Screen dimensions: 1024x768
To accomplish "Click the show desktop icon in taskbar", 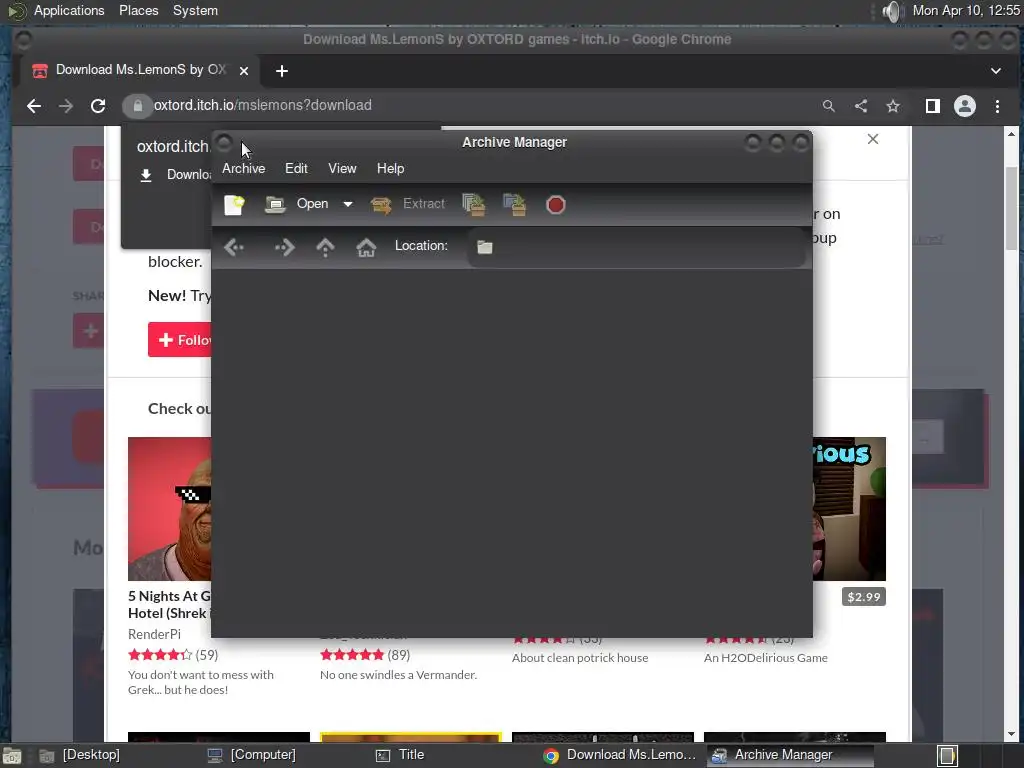I will [x=12, y=756].
